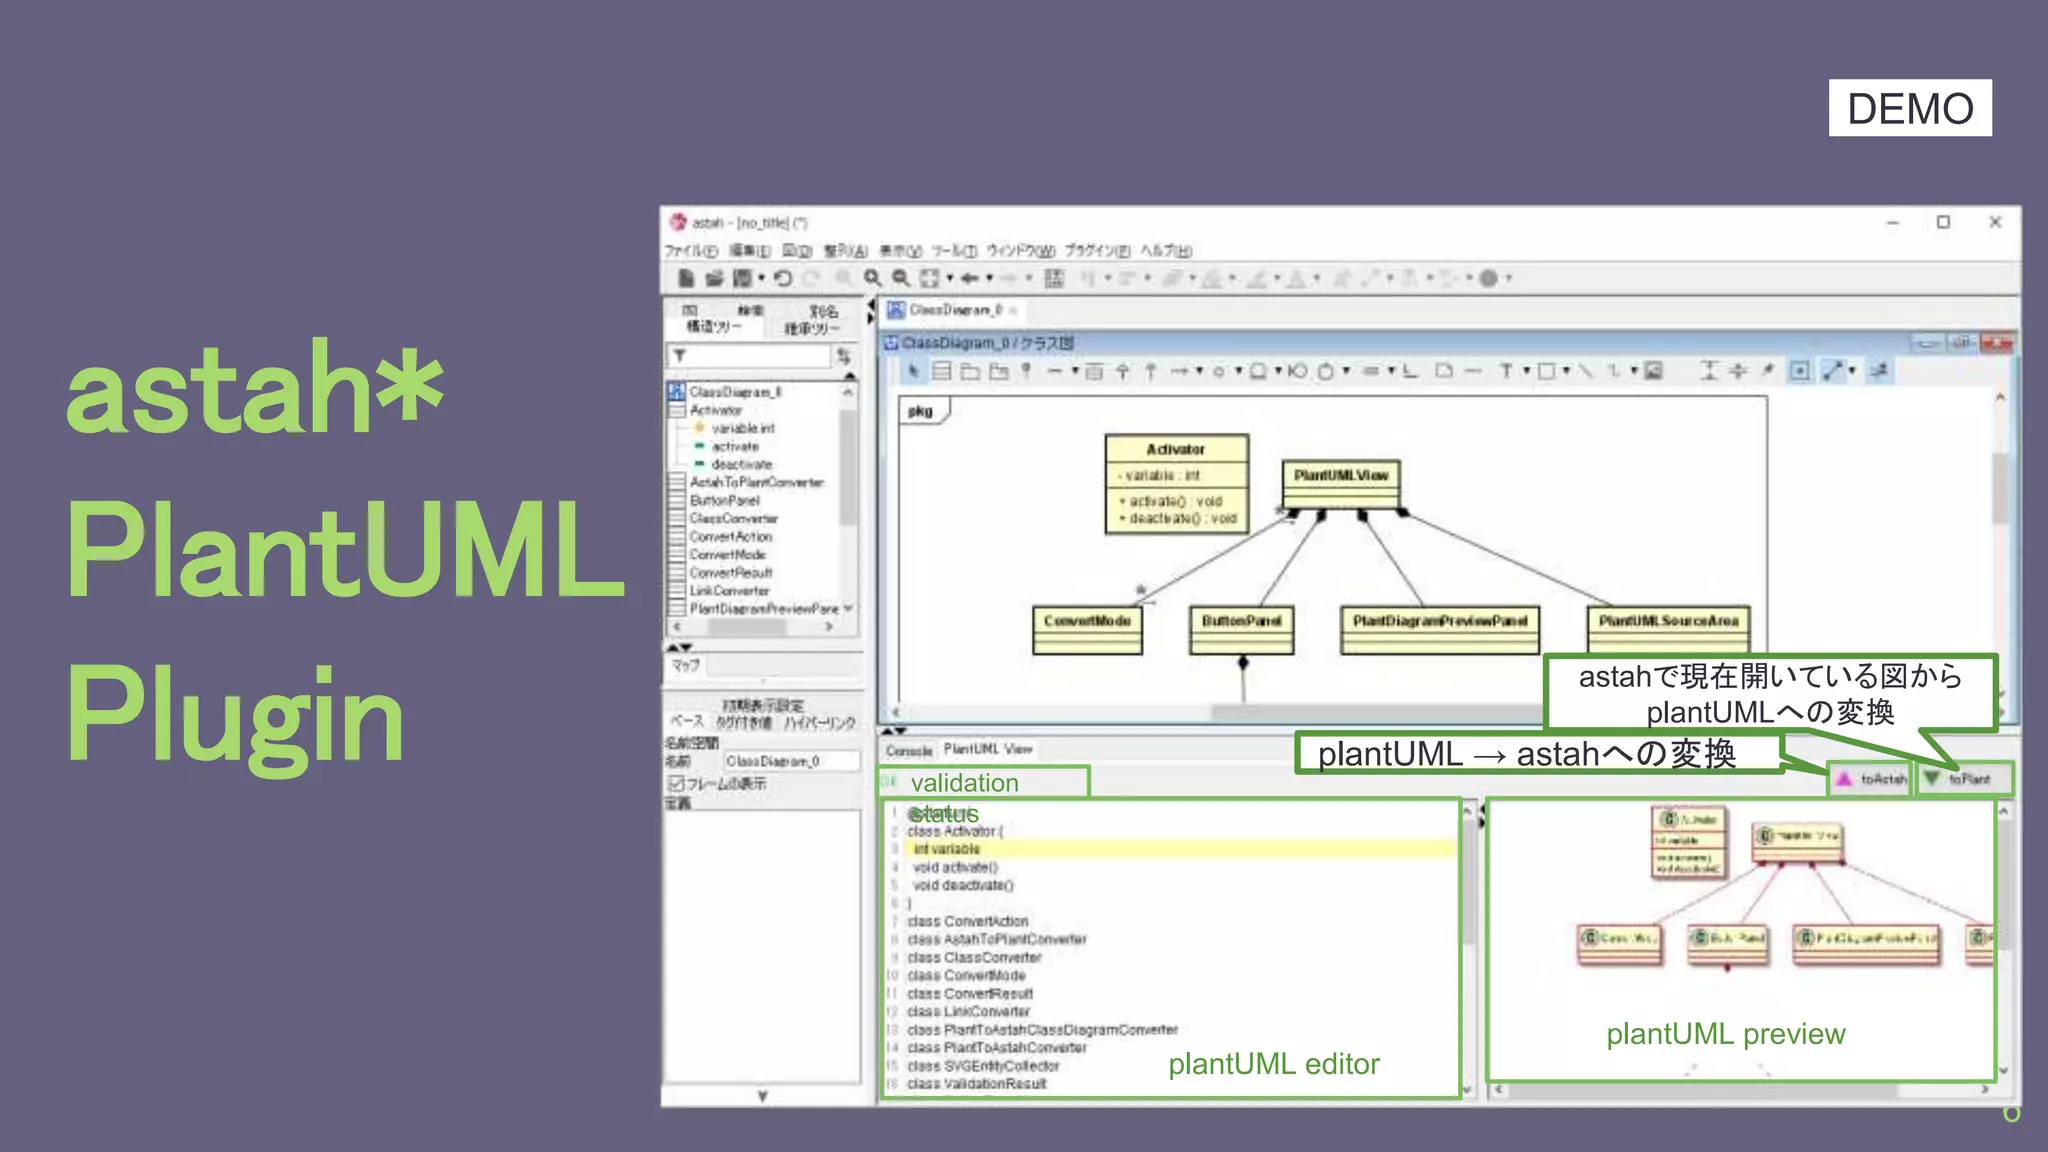
Task: Switch to the Console tab
Action: pos(909,750)
